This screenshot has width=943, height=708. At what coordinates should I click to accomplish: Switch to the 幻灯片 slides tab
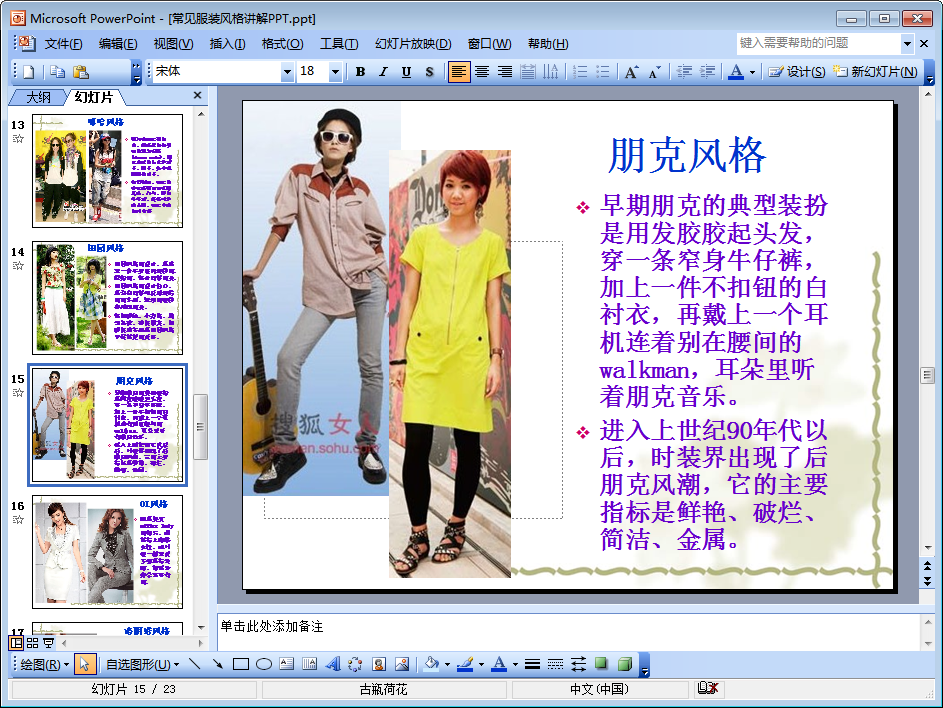94,97
